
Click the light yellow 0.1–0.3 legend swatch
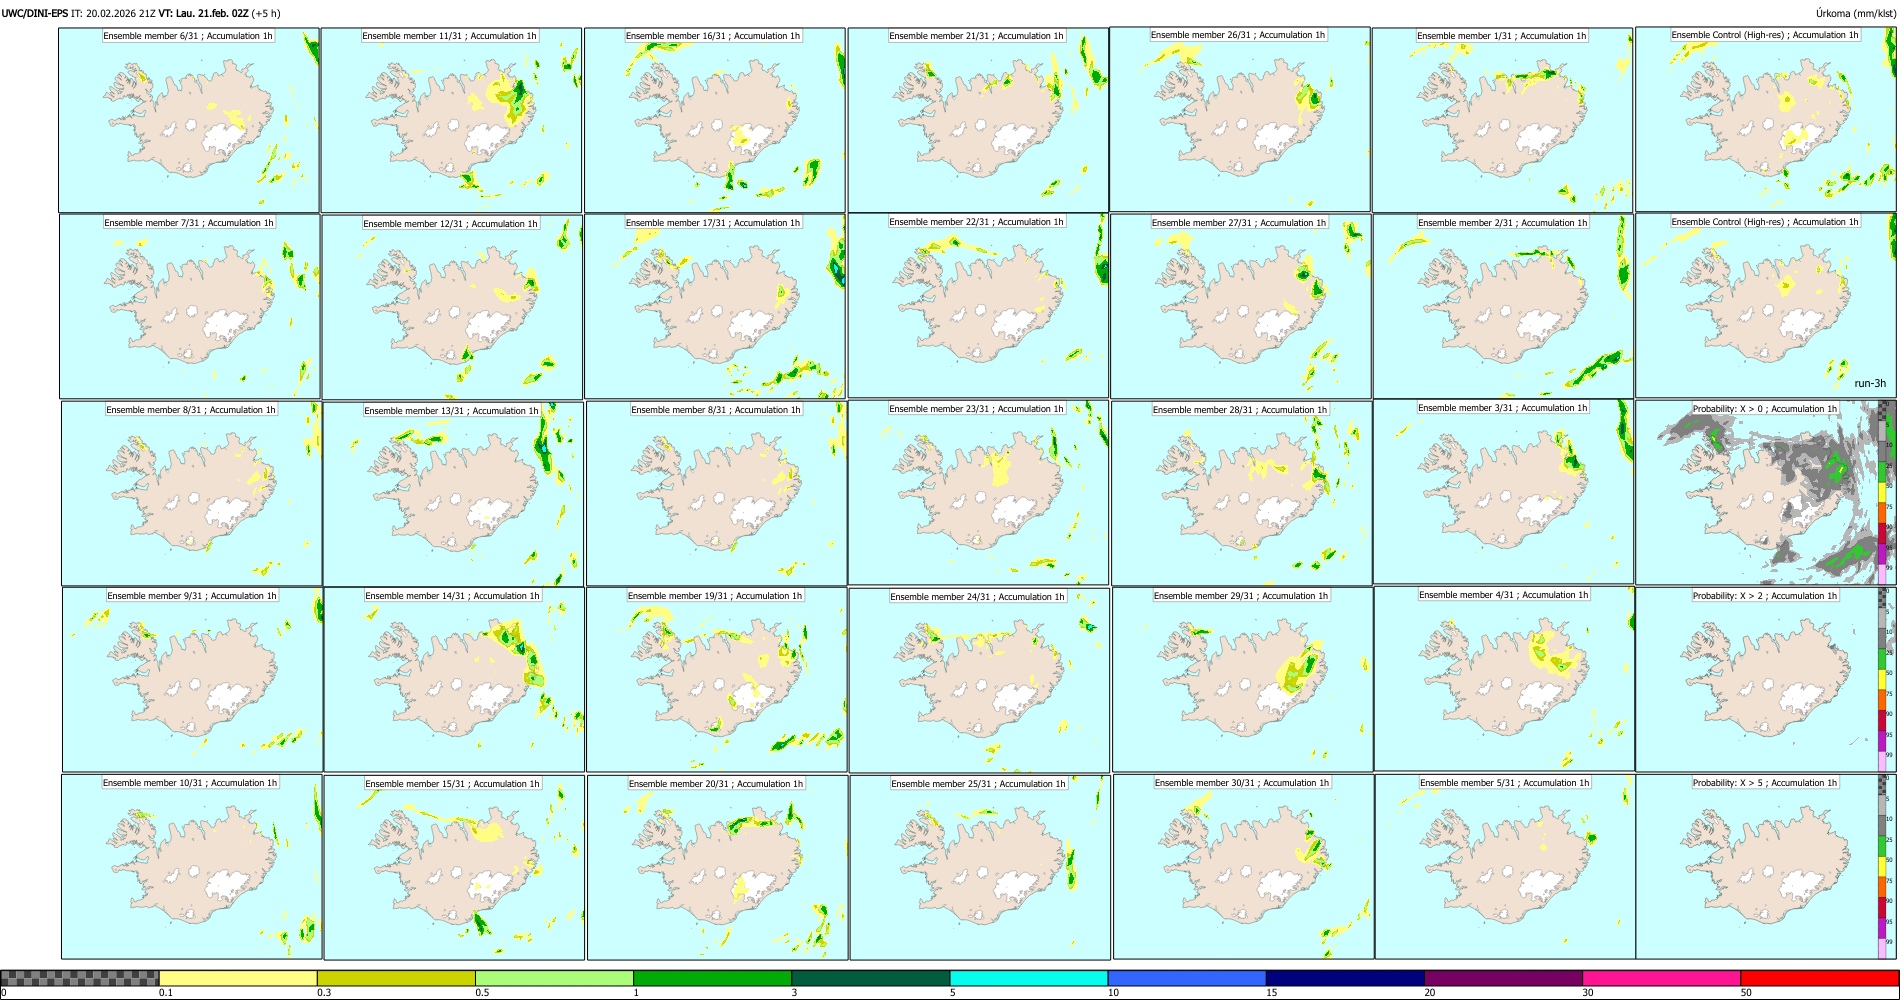coord(238,978)
